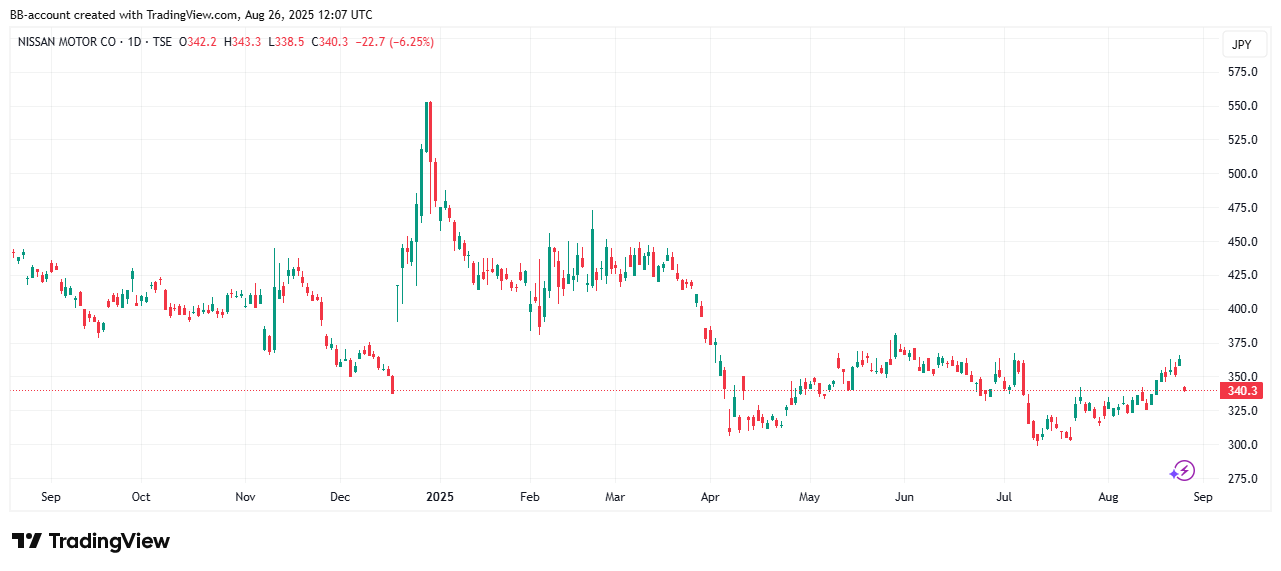Image resolution: width=1281 pixels, height=571 pixels.
Task: Click the 425.0 price axis label
Action: [x=1243, y=275]
